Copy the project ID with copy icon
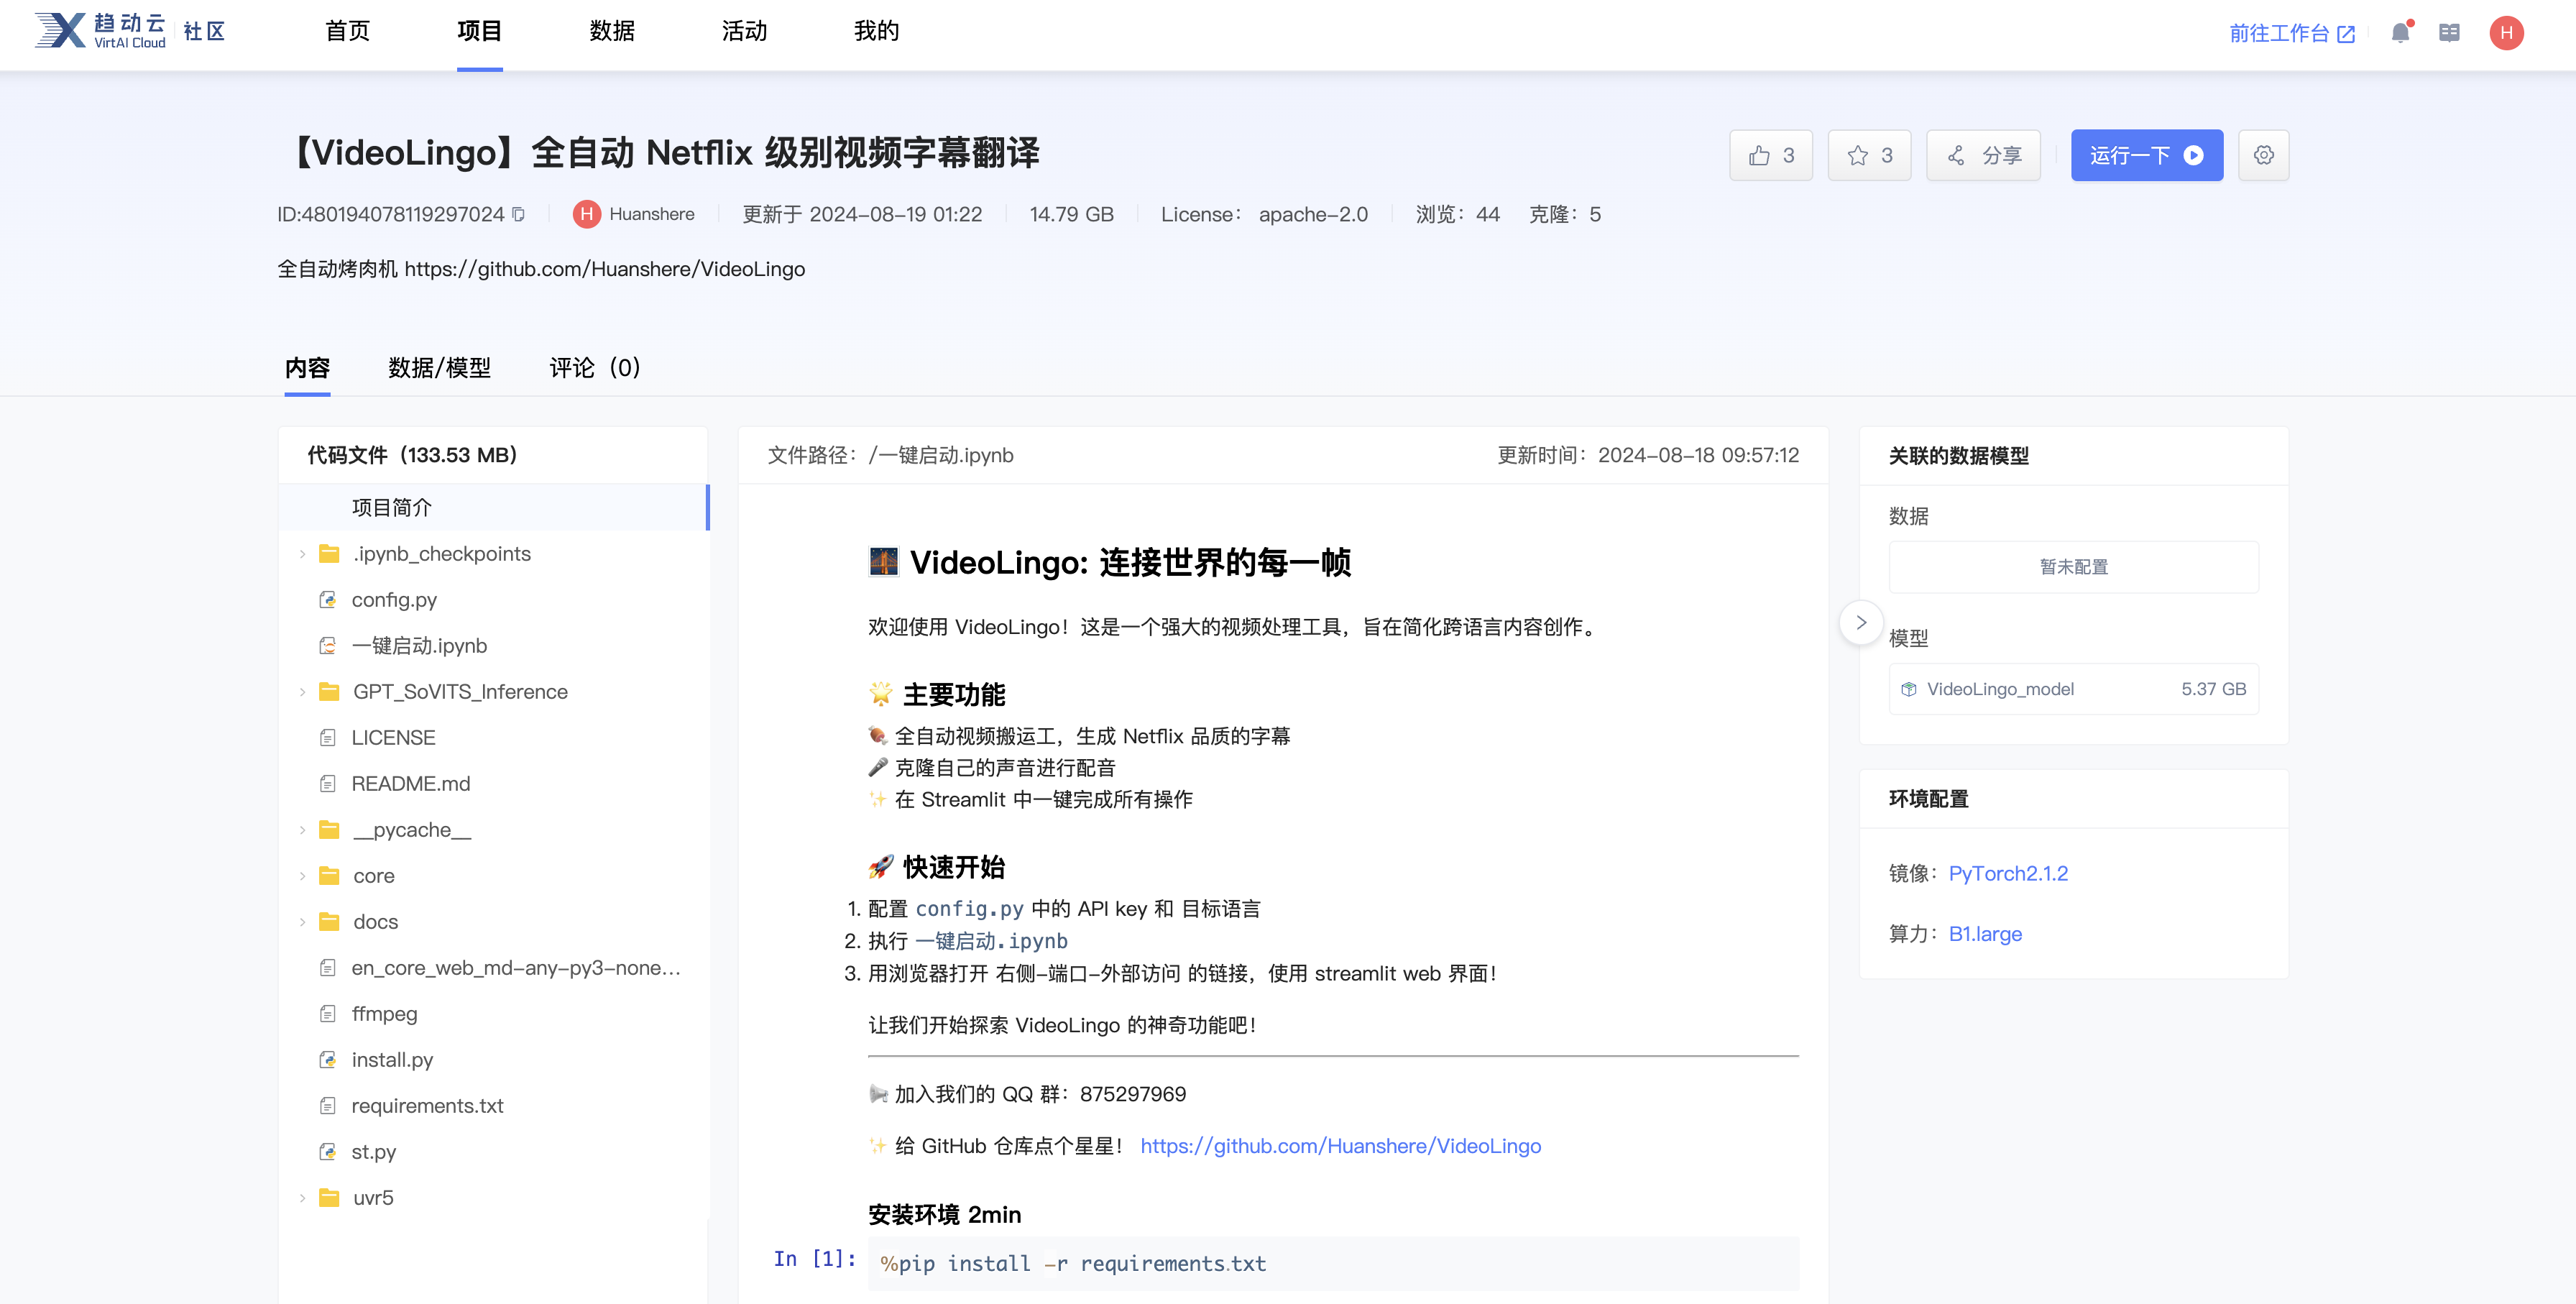2576x1304 pixels. (518, 214)
